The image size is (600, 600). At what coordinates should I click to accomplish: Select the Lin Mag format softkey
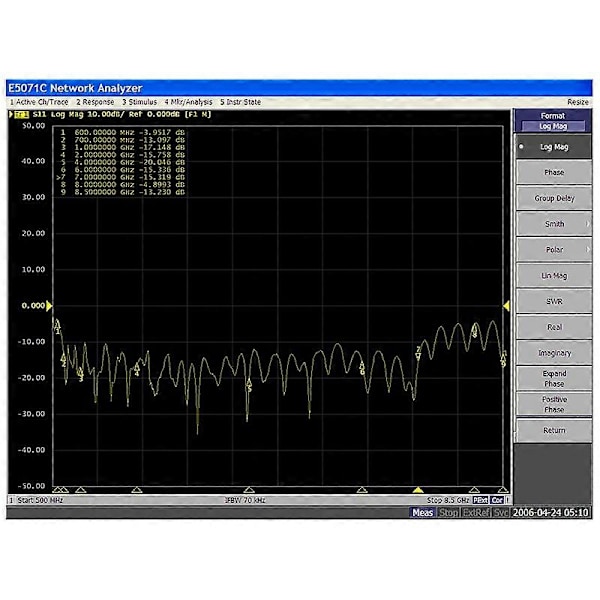click(x=554, y=276)
